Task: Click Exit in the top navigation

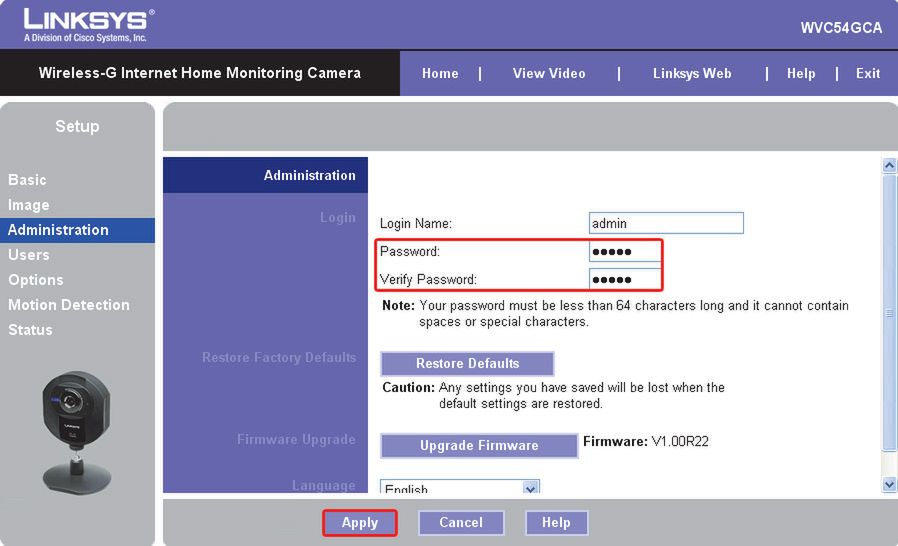Action: click(x=868, y=73)
